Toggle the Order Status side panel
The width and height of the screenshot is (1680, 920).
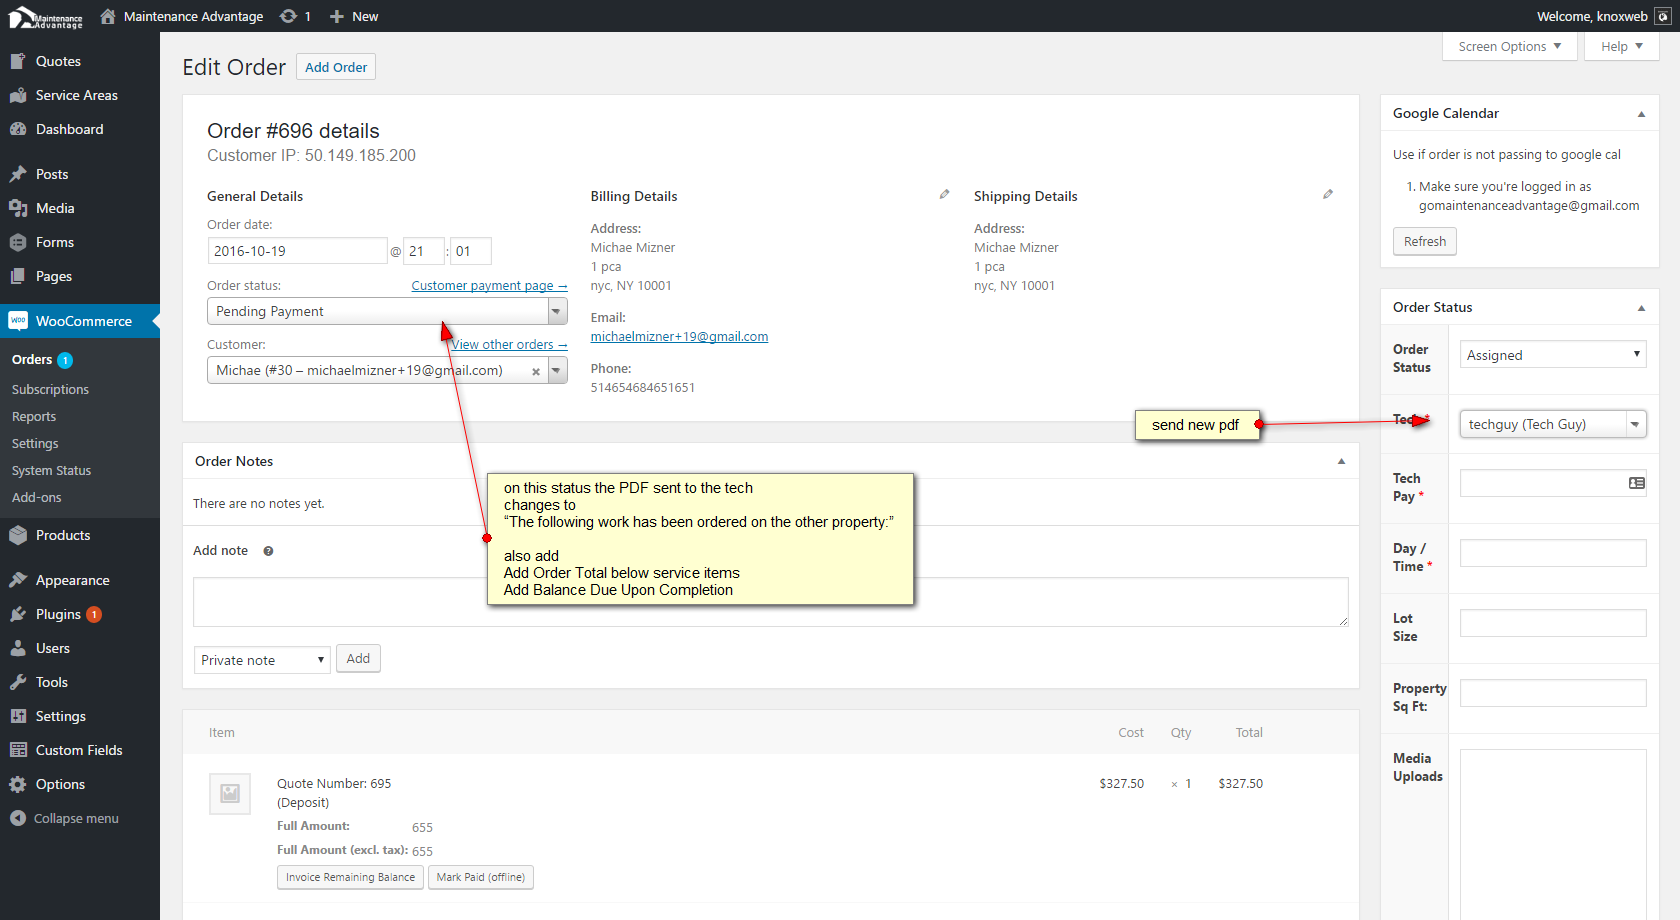(x=1640, y=308)
